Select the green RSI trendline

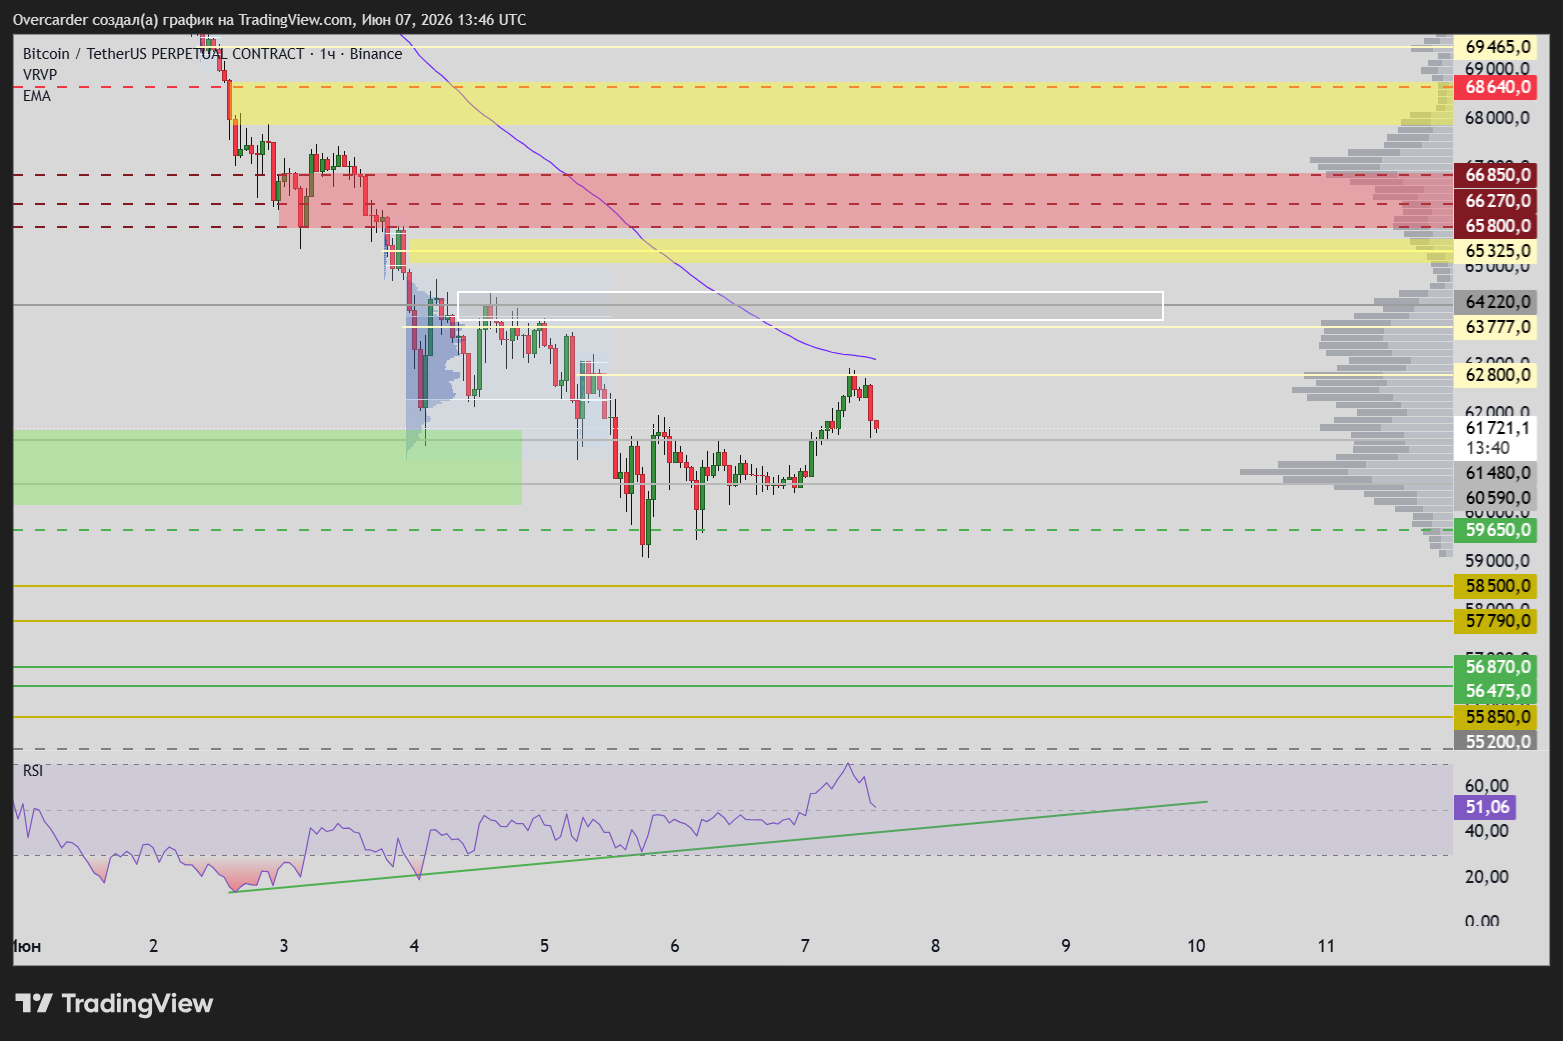pos(718,847)
